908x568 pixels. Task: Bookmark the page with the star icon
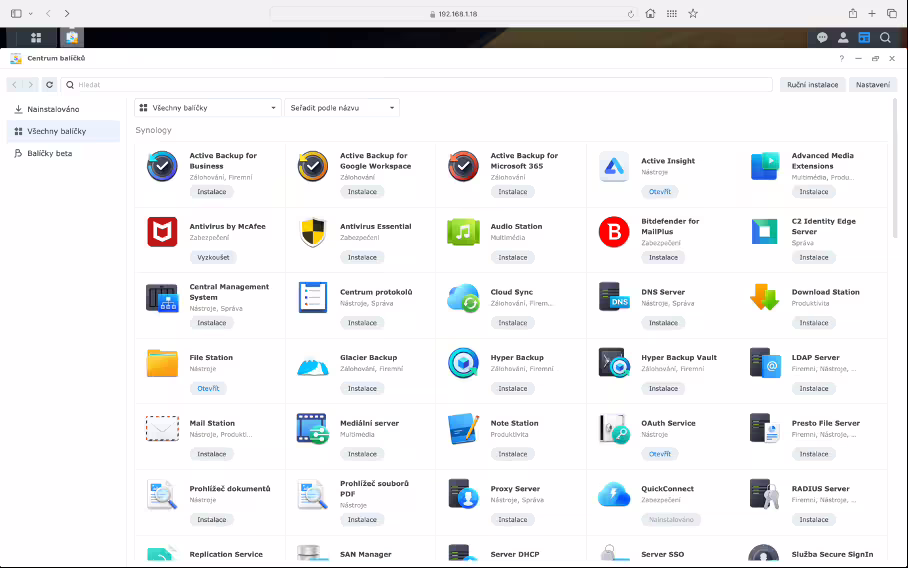[693, 13]
